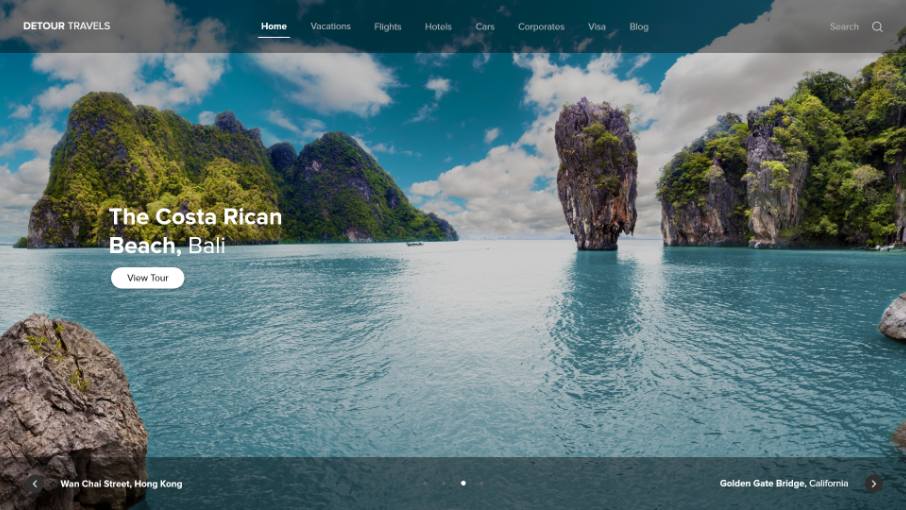Click the heading The Costa Rican Beach, Bali
Screen dimensions: 906x510
[x=195, y=231]
